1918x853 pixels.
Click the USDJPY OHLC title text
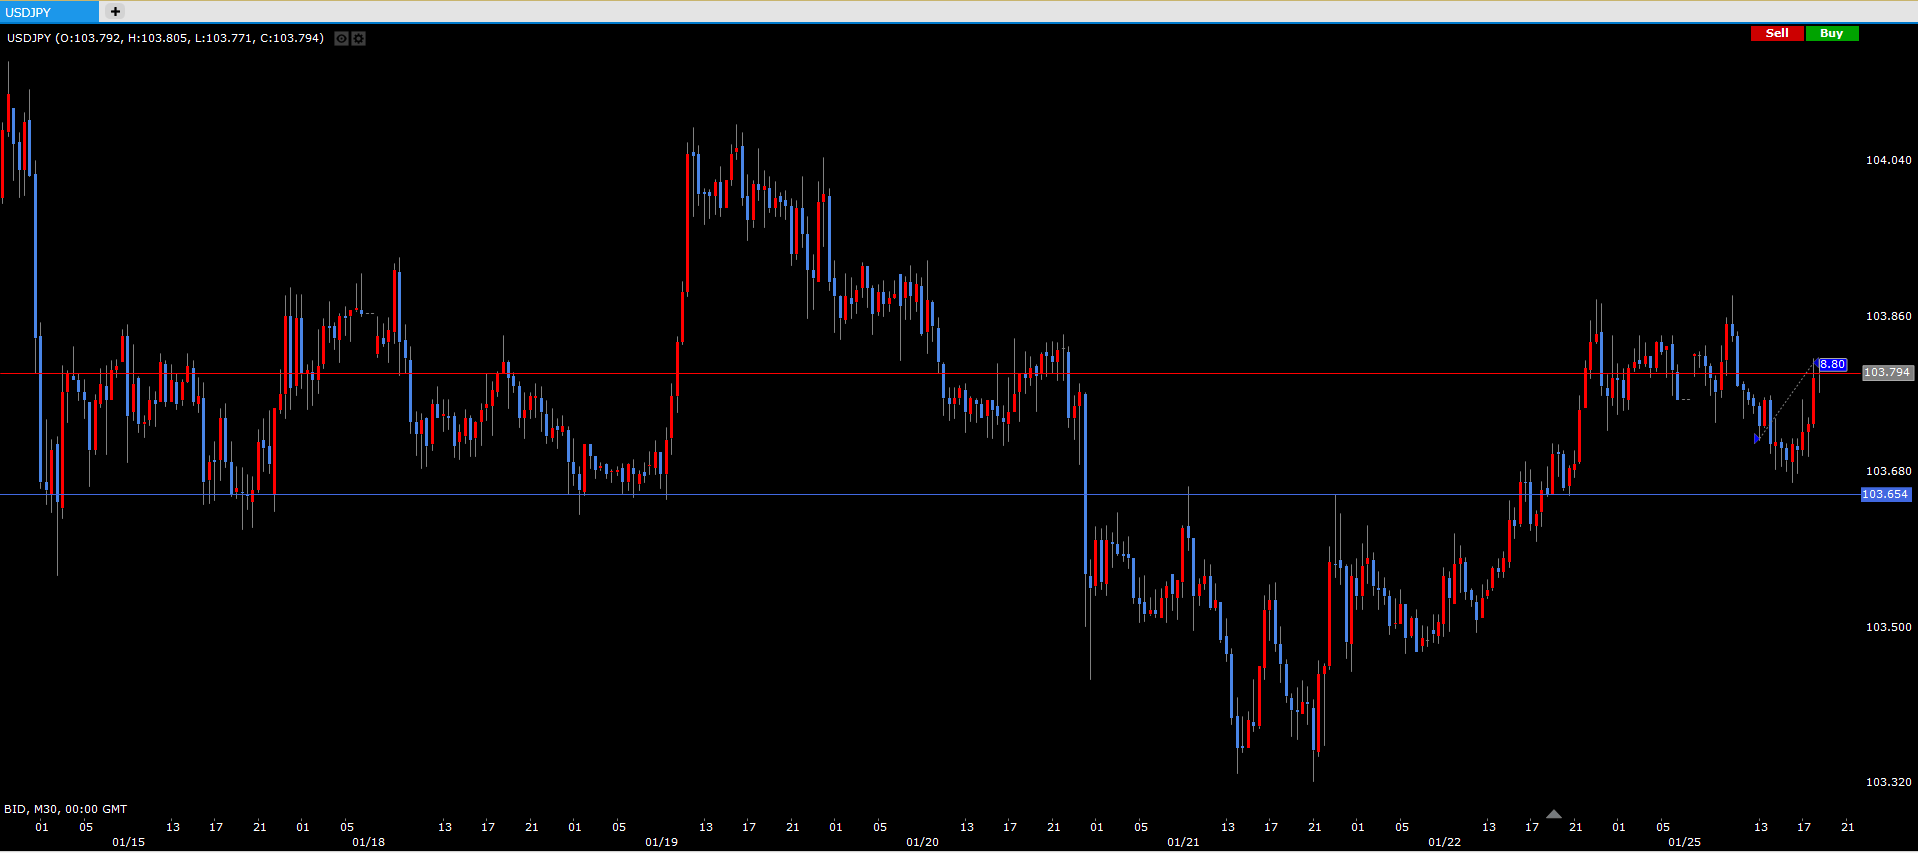coord(165,38)
